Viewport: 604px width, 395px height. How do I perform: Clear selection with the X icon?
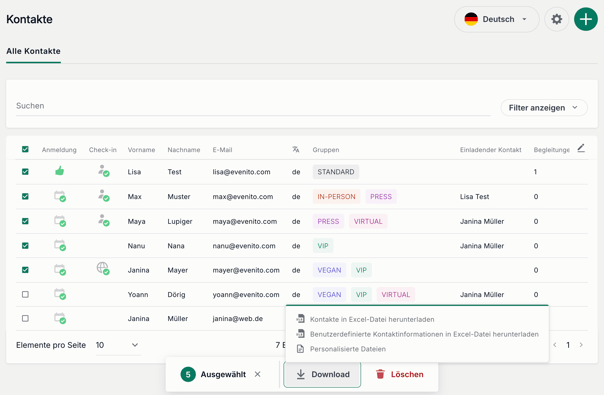257,374
